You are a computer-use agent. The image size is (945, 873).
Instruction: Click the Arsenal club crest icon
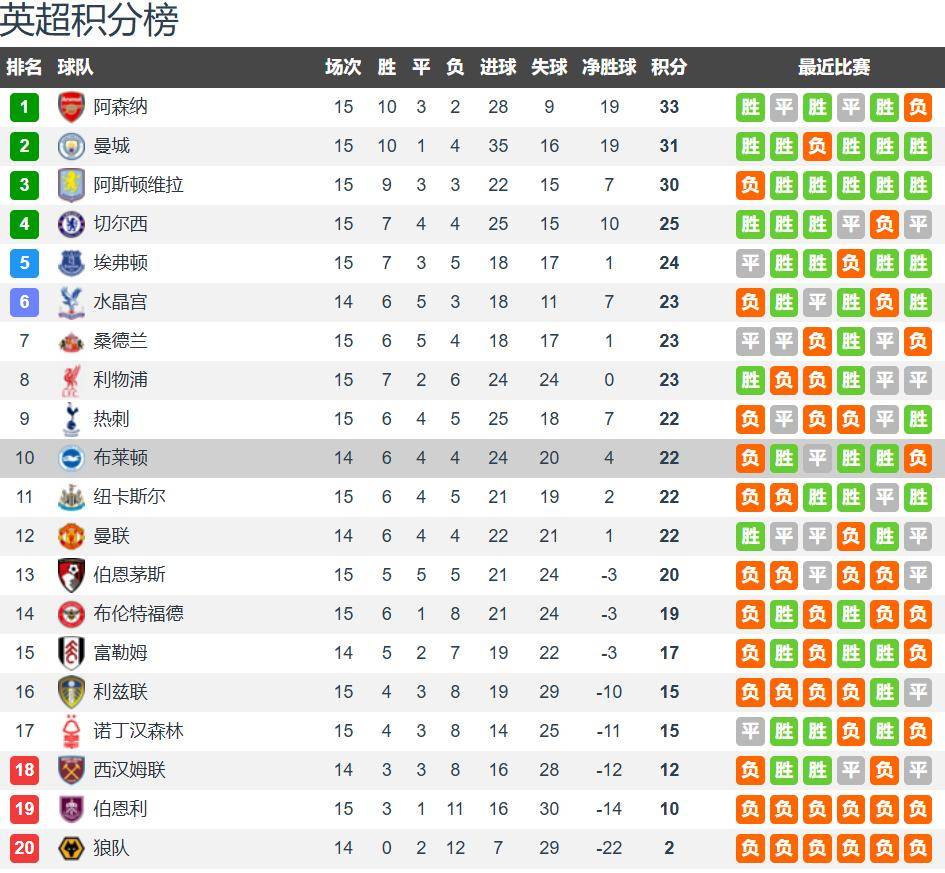(x=72, y=107)
